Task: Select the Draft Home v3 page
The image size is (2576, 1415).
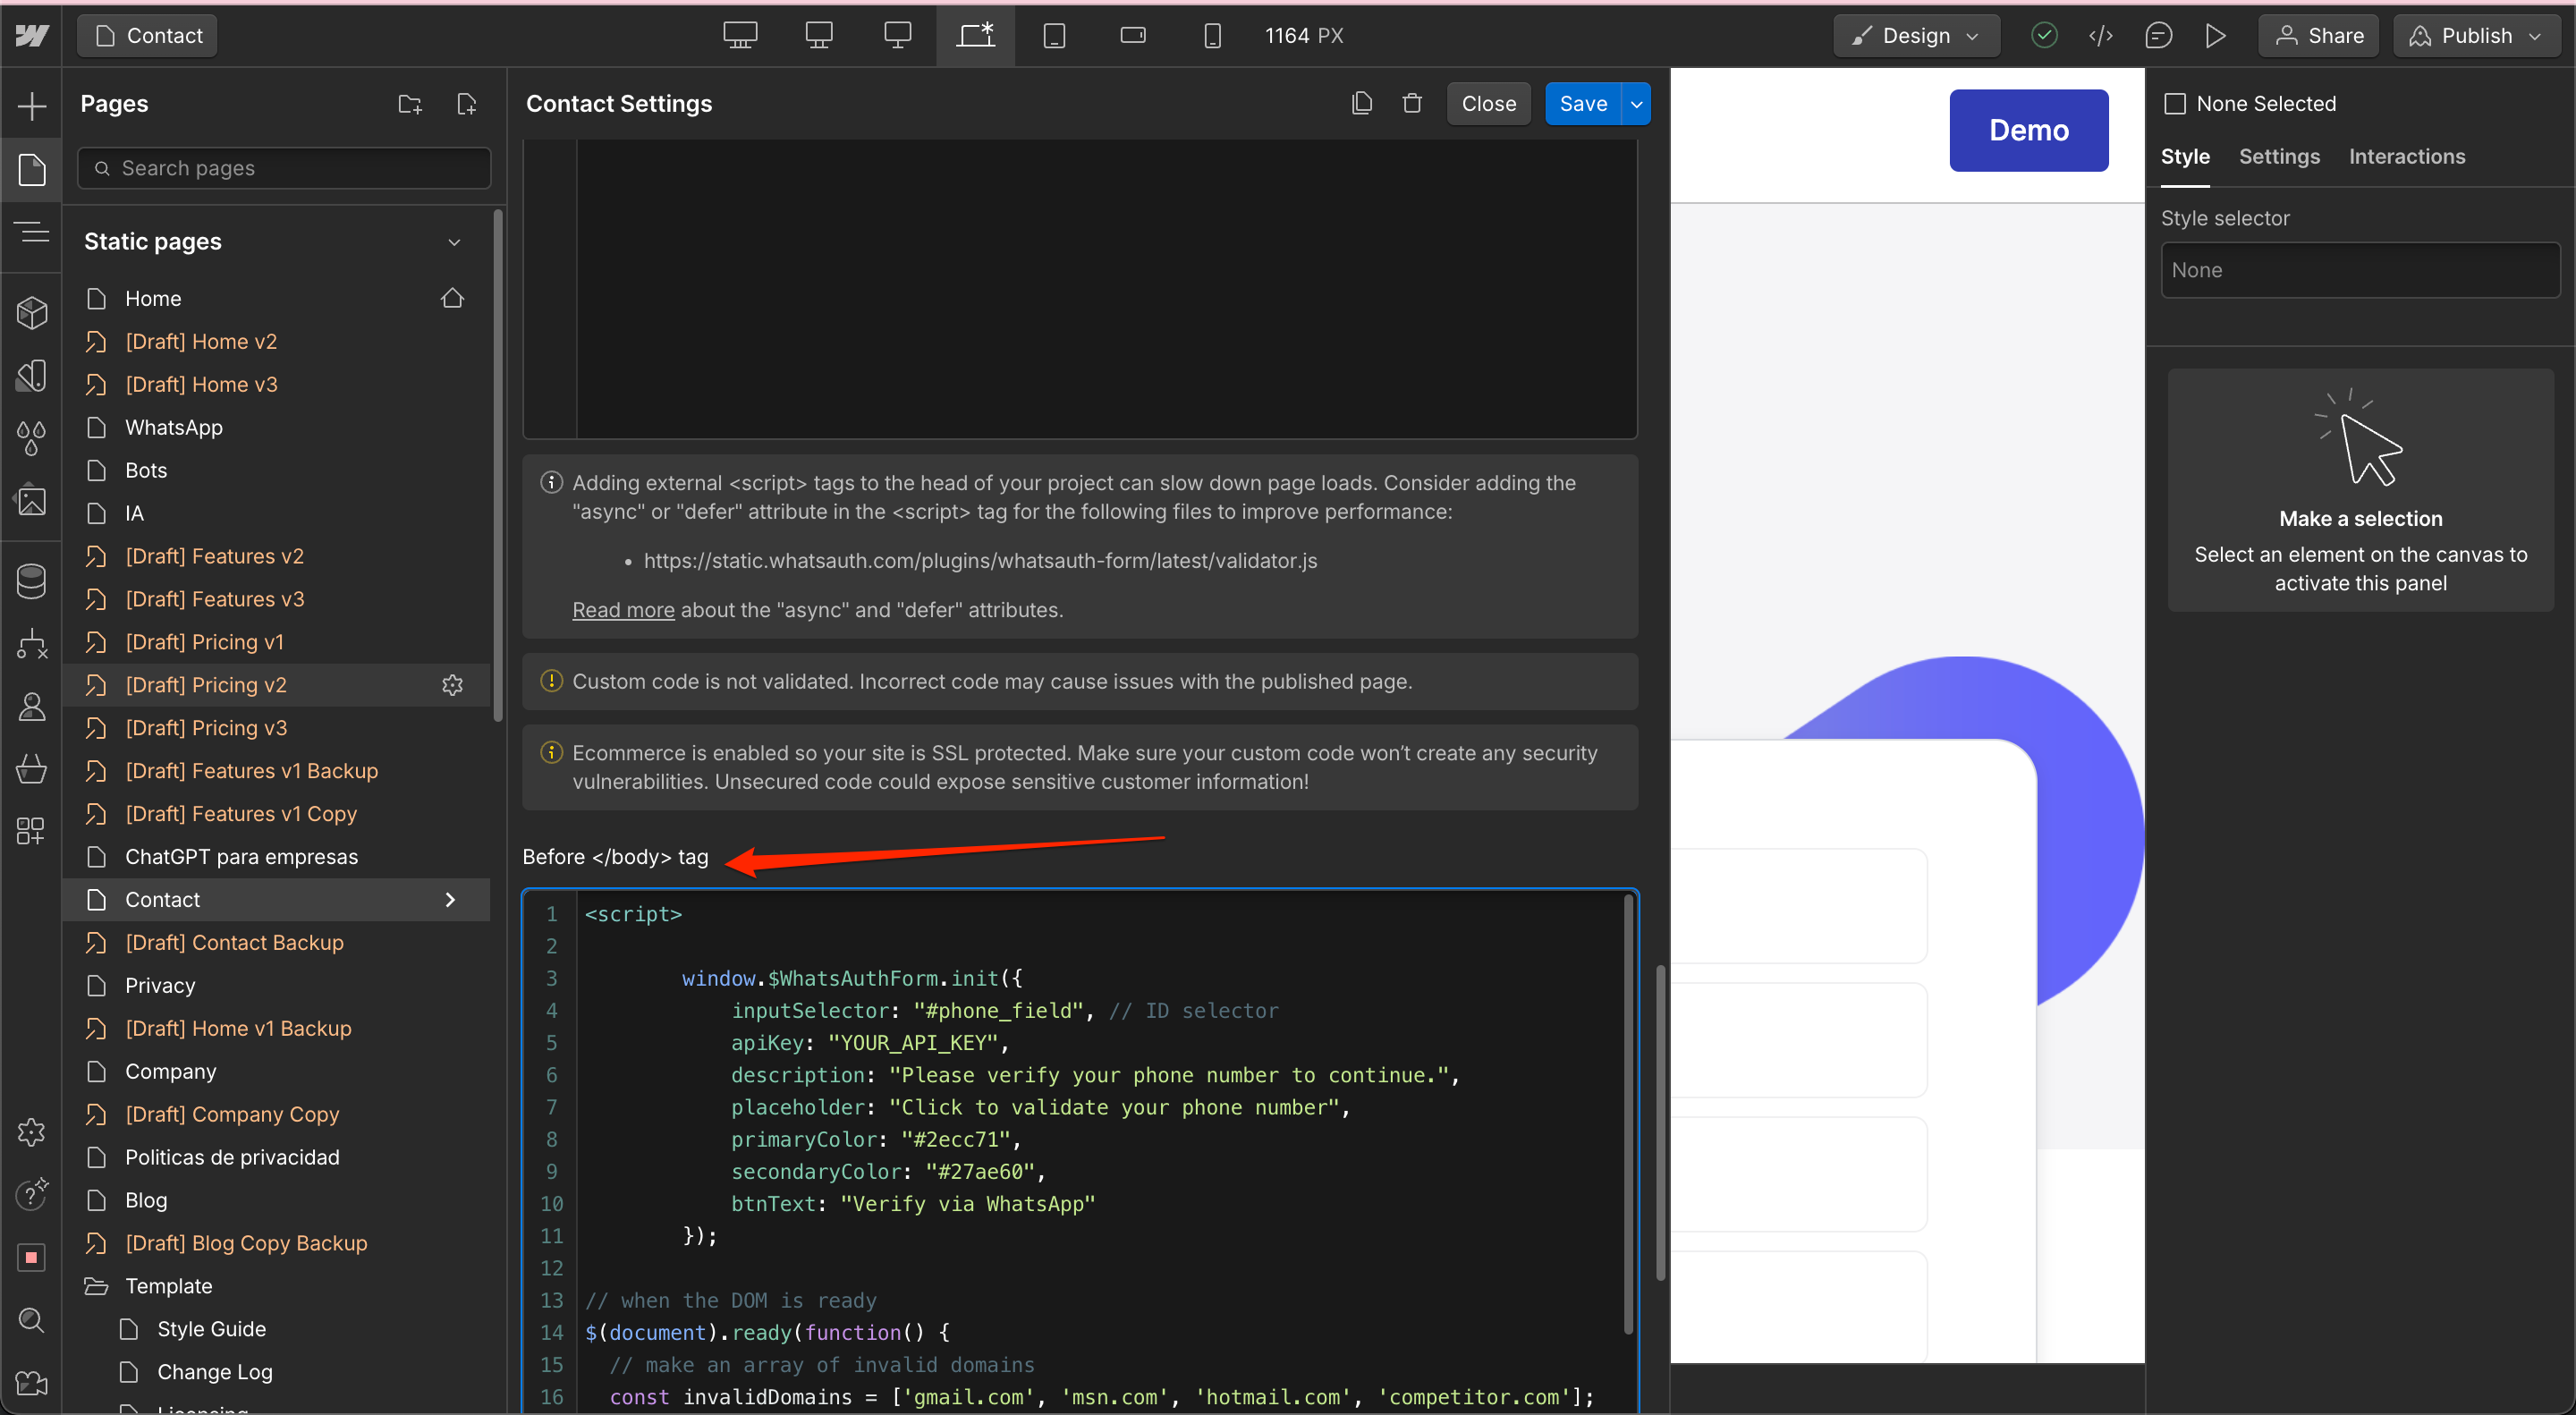Action: (x=276, y=384)
